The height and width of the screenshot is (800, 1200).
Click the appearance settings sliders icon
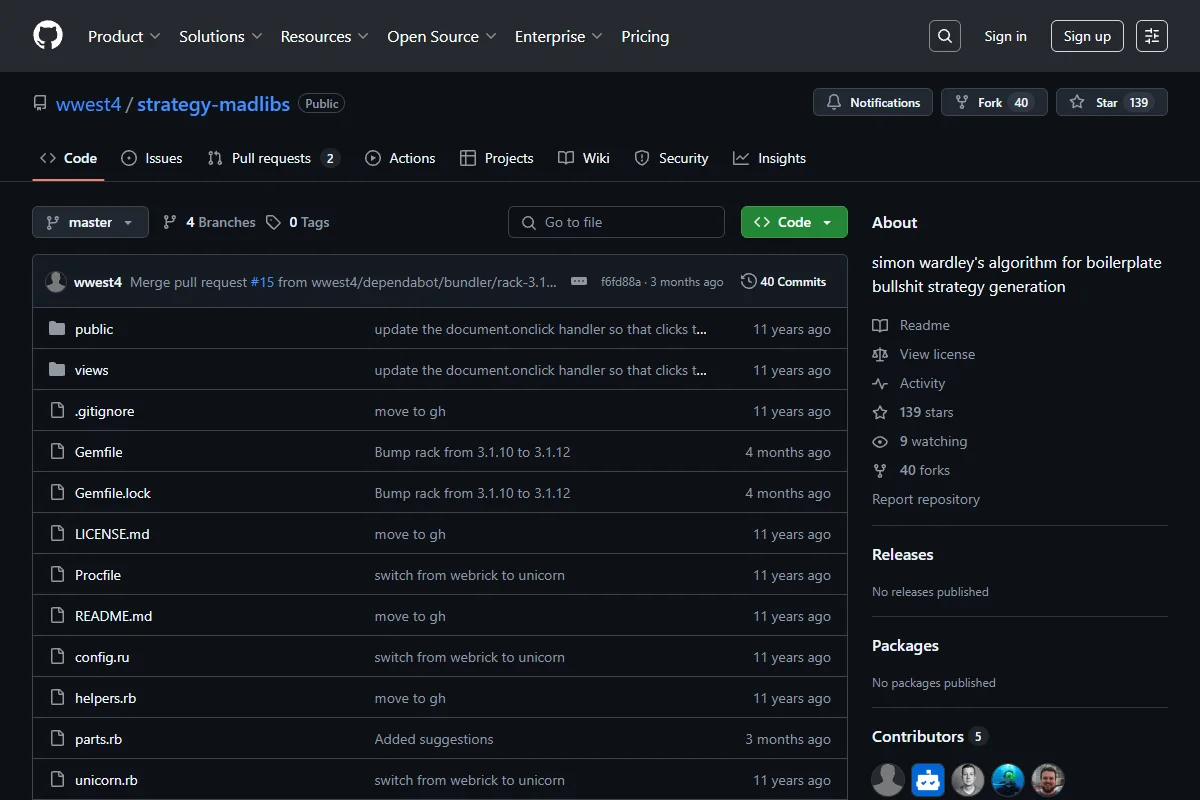[x=1152, y=36]
